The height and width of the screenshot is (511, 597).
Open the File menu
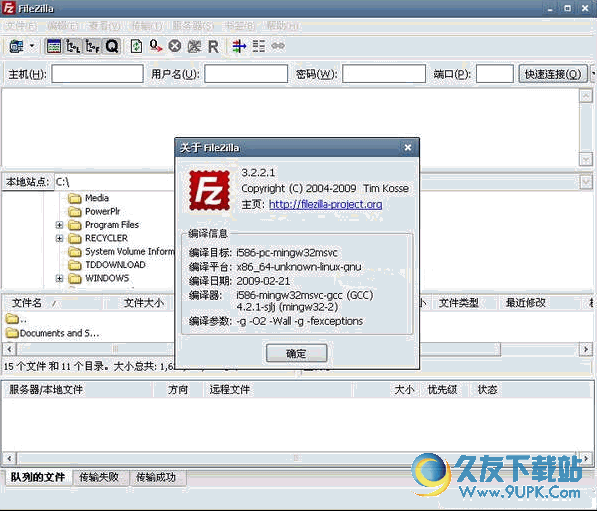point(21,26)
